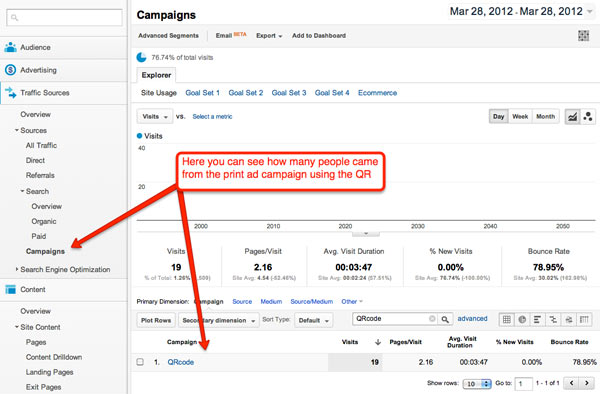Open Landing Pages in the sidebar
Screen dimensions: 600x394
coord(49,372)
